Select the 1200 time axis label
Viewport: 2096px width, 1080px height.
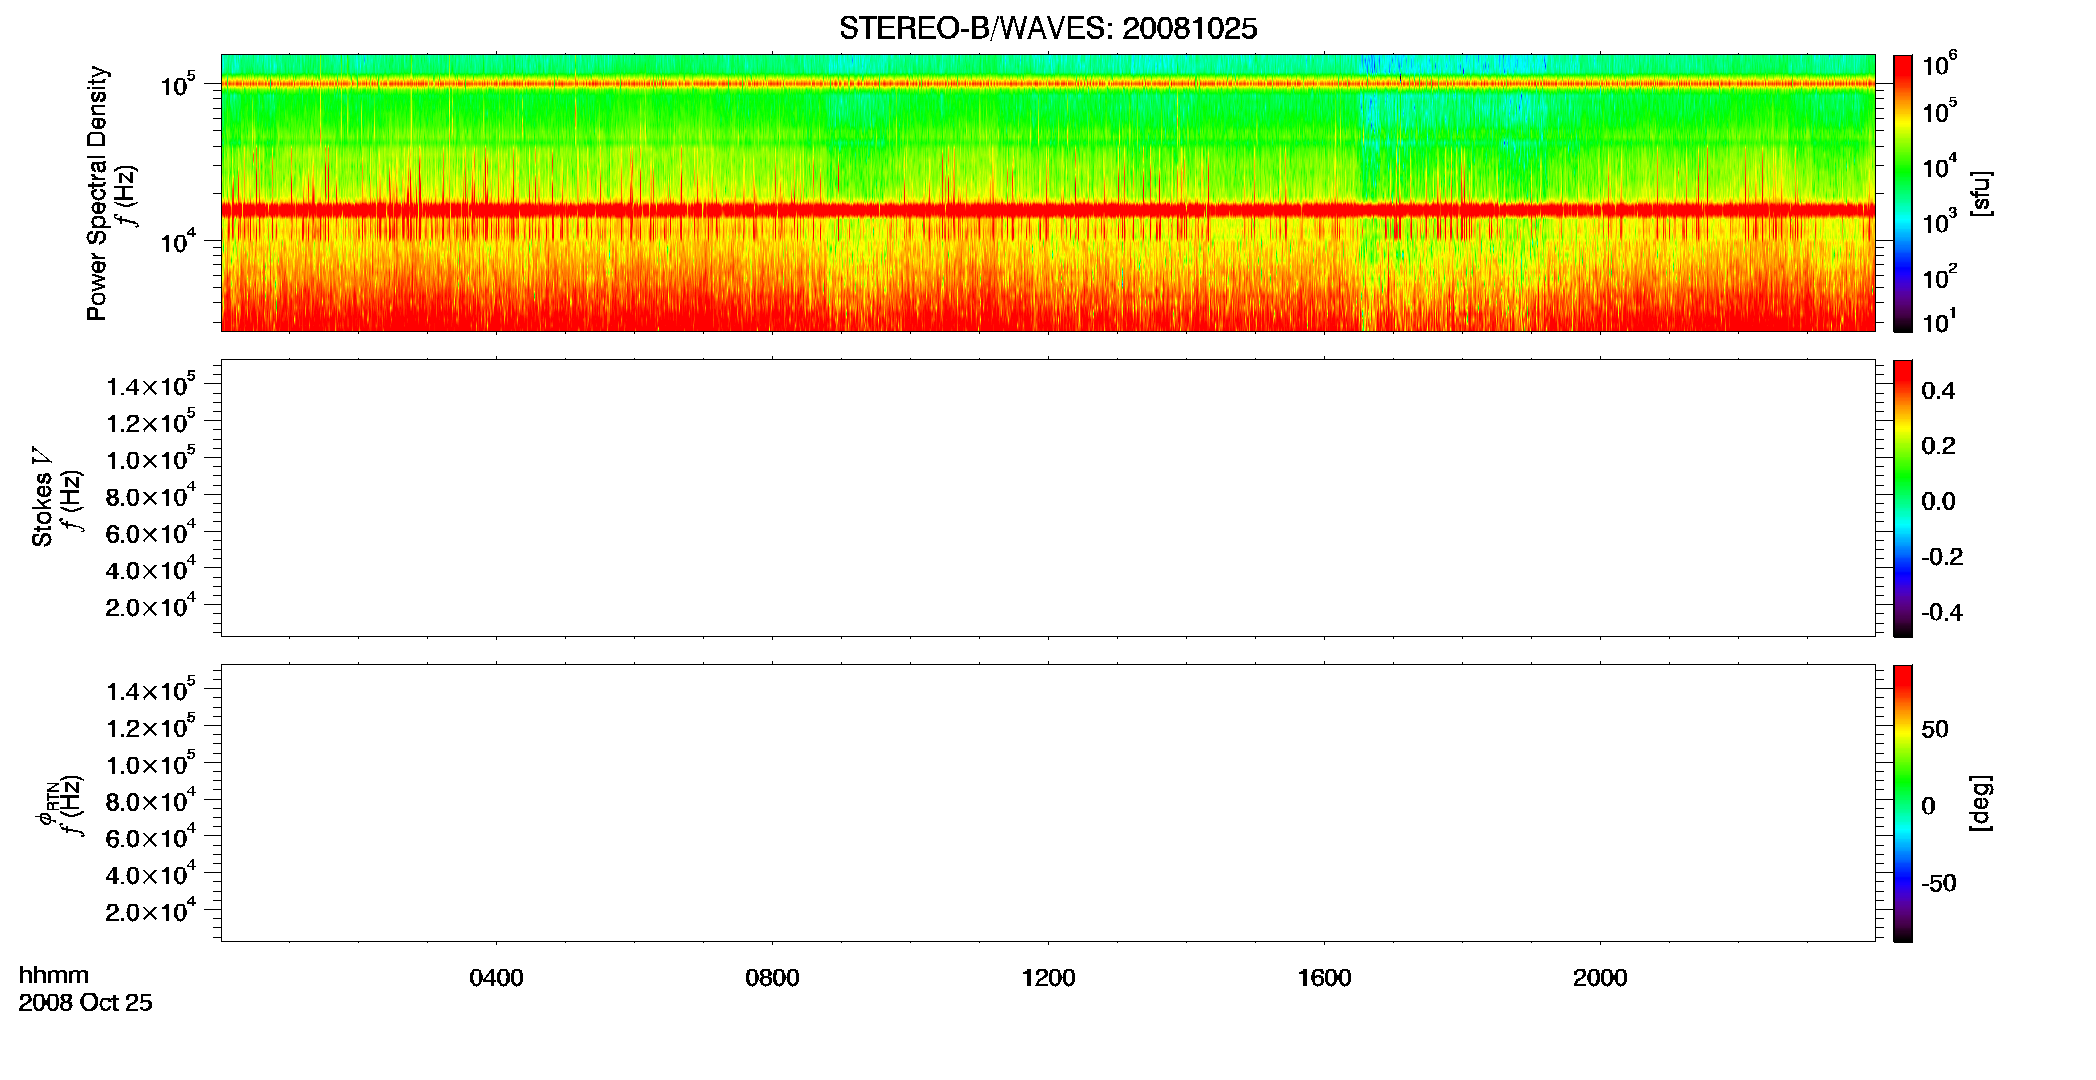coord(1048,978)
